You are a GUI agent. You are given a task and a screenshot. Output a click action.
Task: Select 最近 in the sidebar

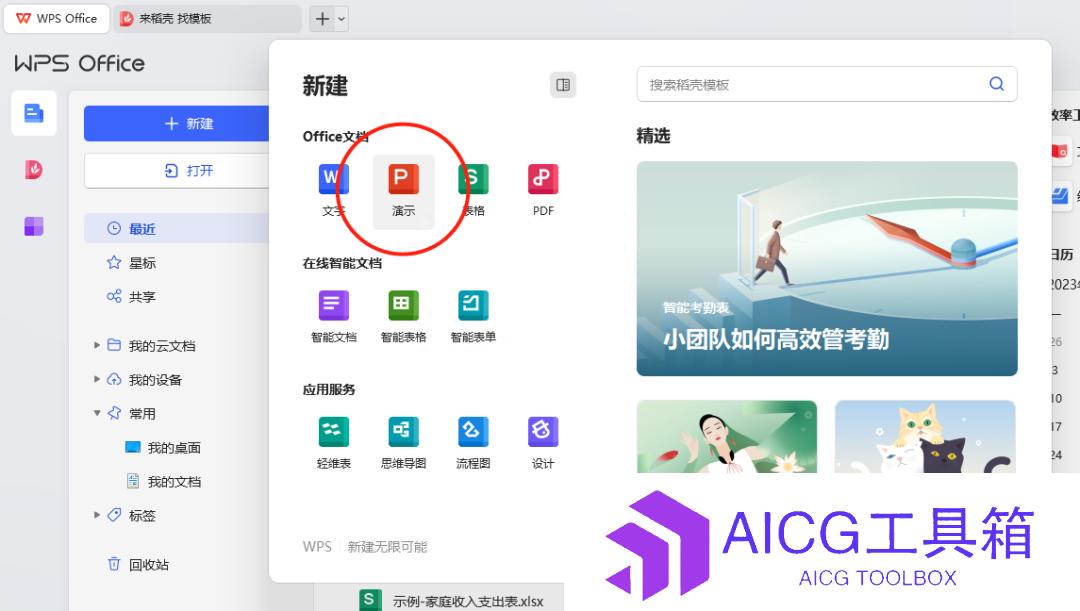tap(176, 229)
